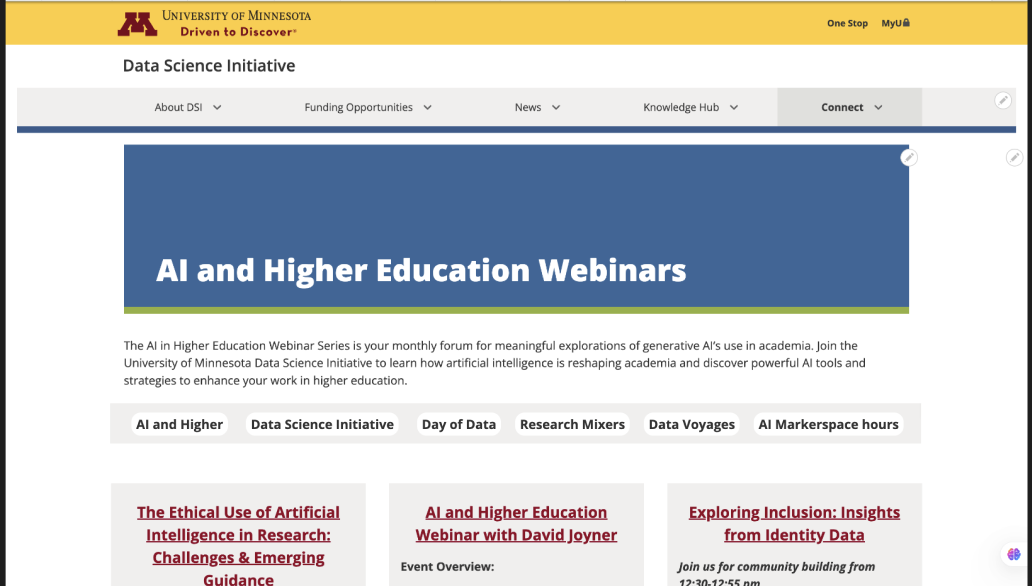Click the University of Minnesota logo

click(214, 23)
